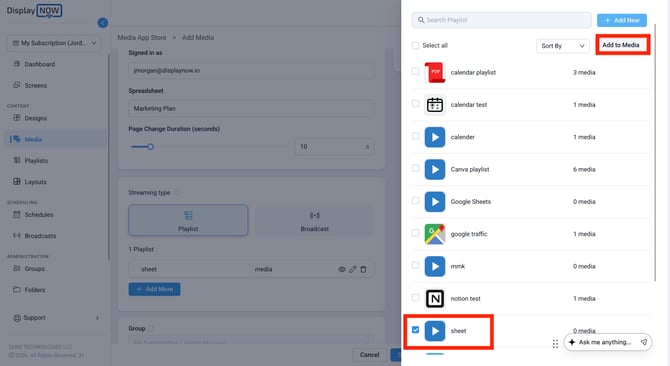Click the Search Playlist field
Screen dimensions: 670x366
pyautogui.click(x=502, y=20)
